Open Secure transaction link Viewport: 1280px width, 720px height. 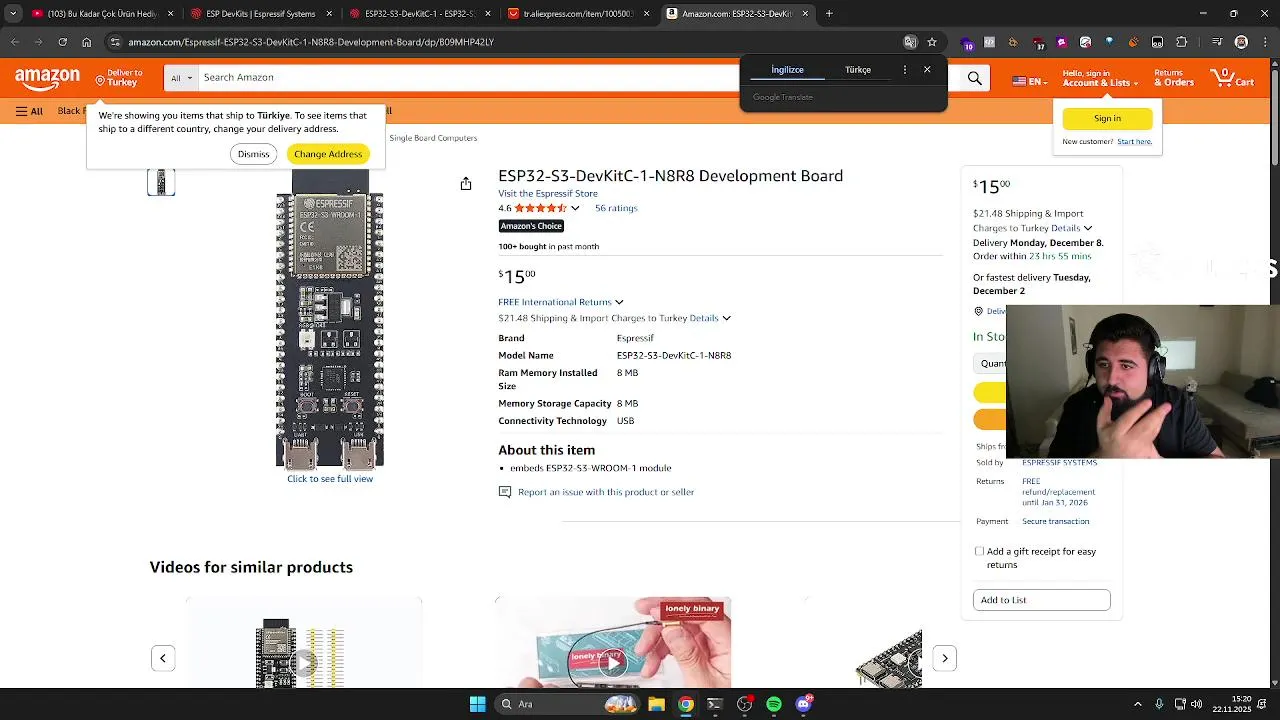point(1055,521)
